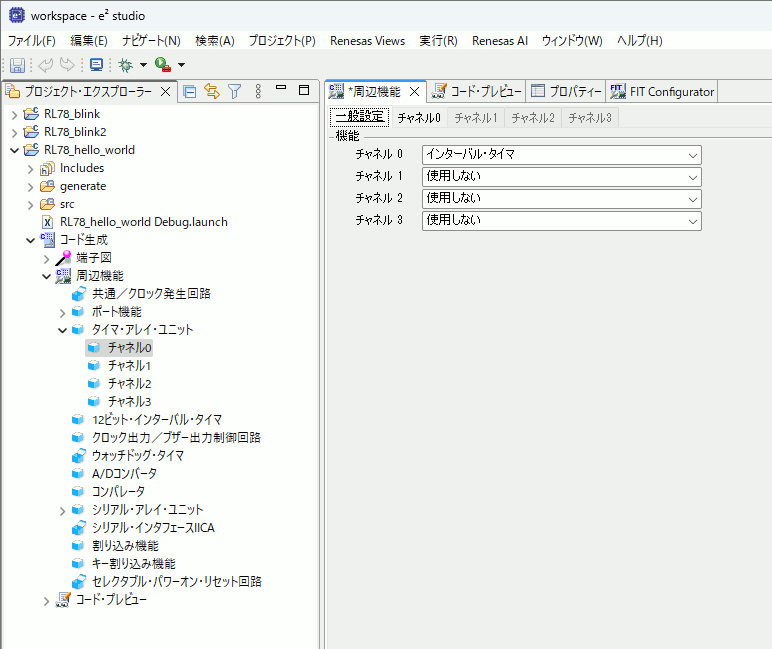Image resolution: width=772 pixels, height=649 pixels.
Task: Click the Debug bug icon in toolbar
Action: point(125,65)
